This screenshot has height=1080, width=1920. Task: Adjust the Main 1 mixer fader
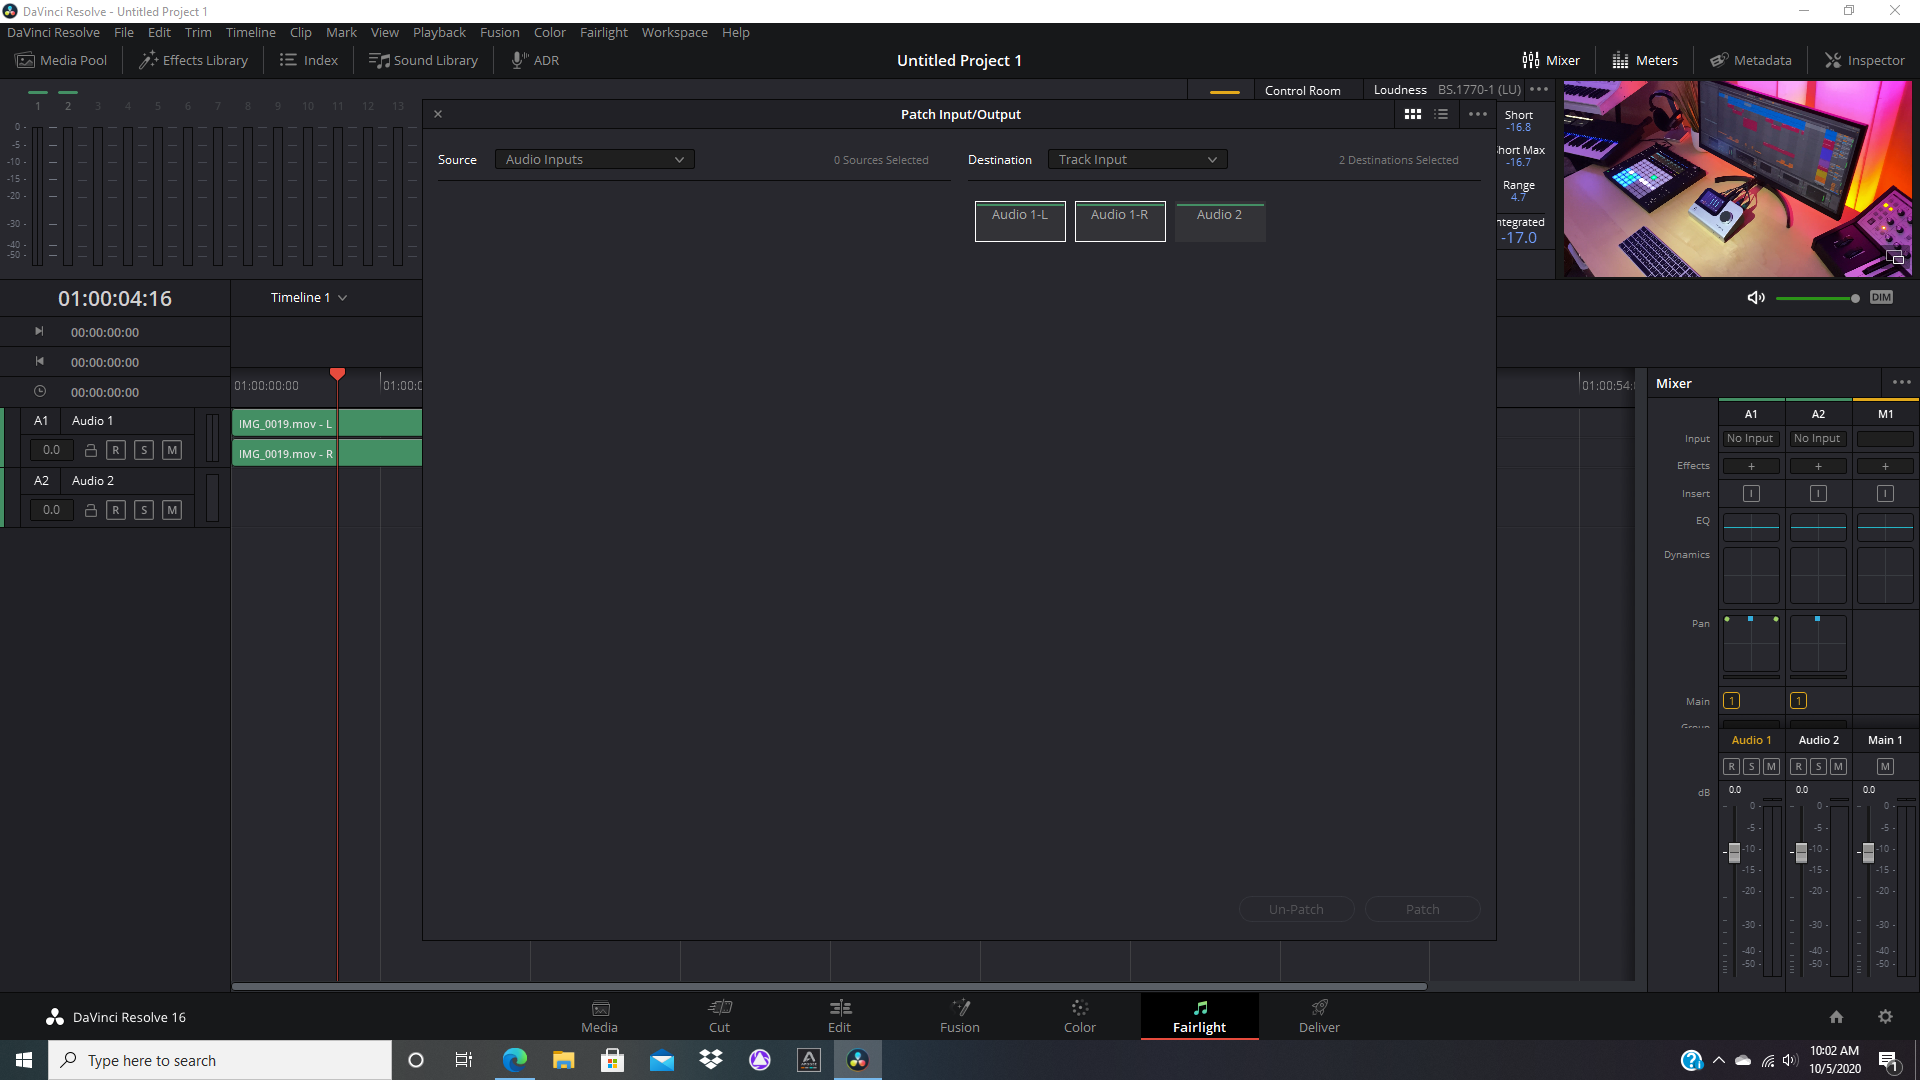1868,853
